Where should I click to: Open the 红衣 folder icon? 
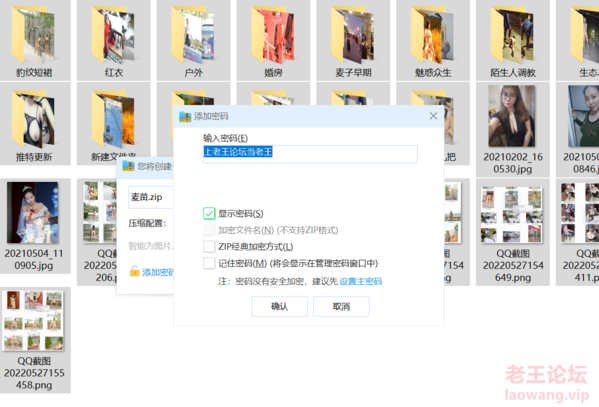point(113,35)
